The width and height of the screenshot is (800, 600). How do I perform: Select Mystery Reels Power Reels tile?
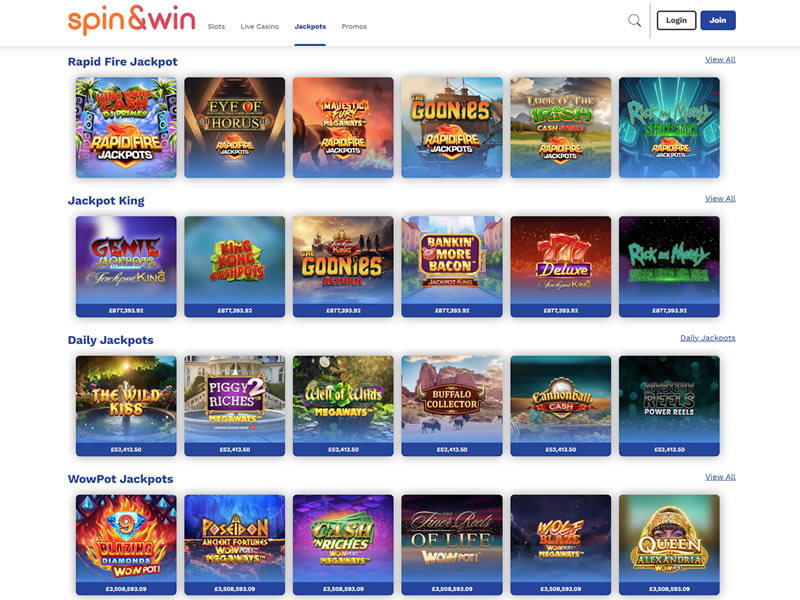669,406
